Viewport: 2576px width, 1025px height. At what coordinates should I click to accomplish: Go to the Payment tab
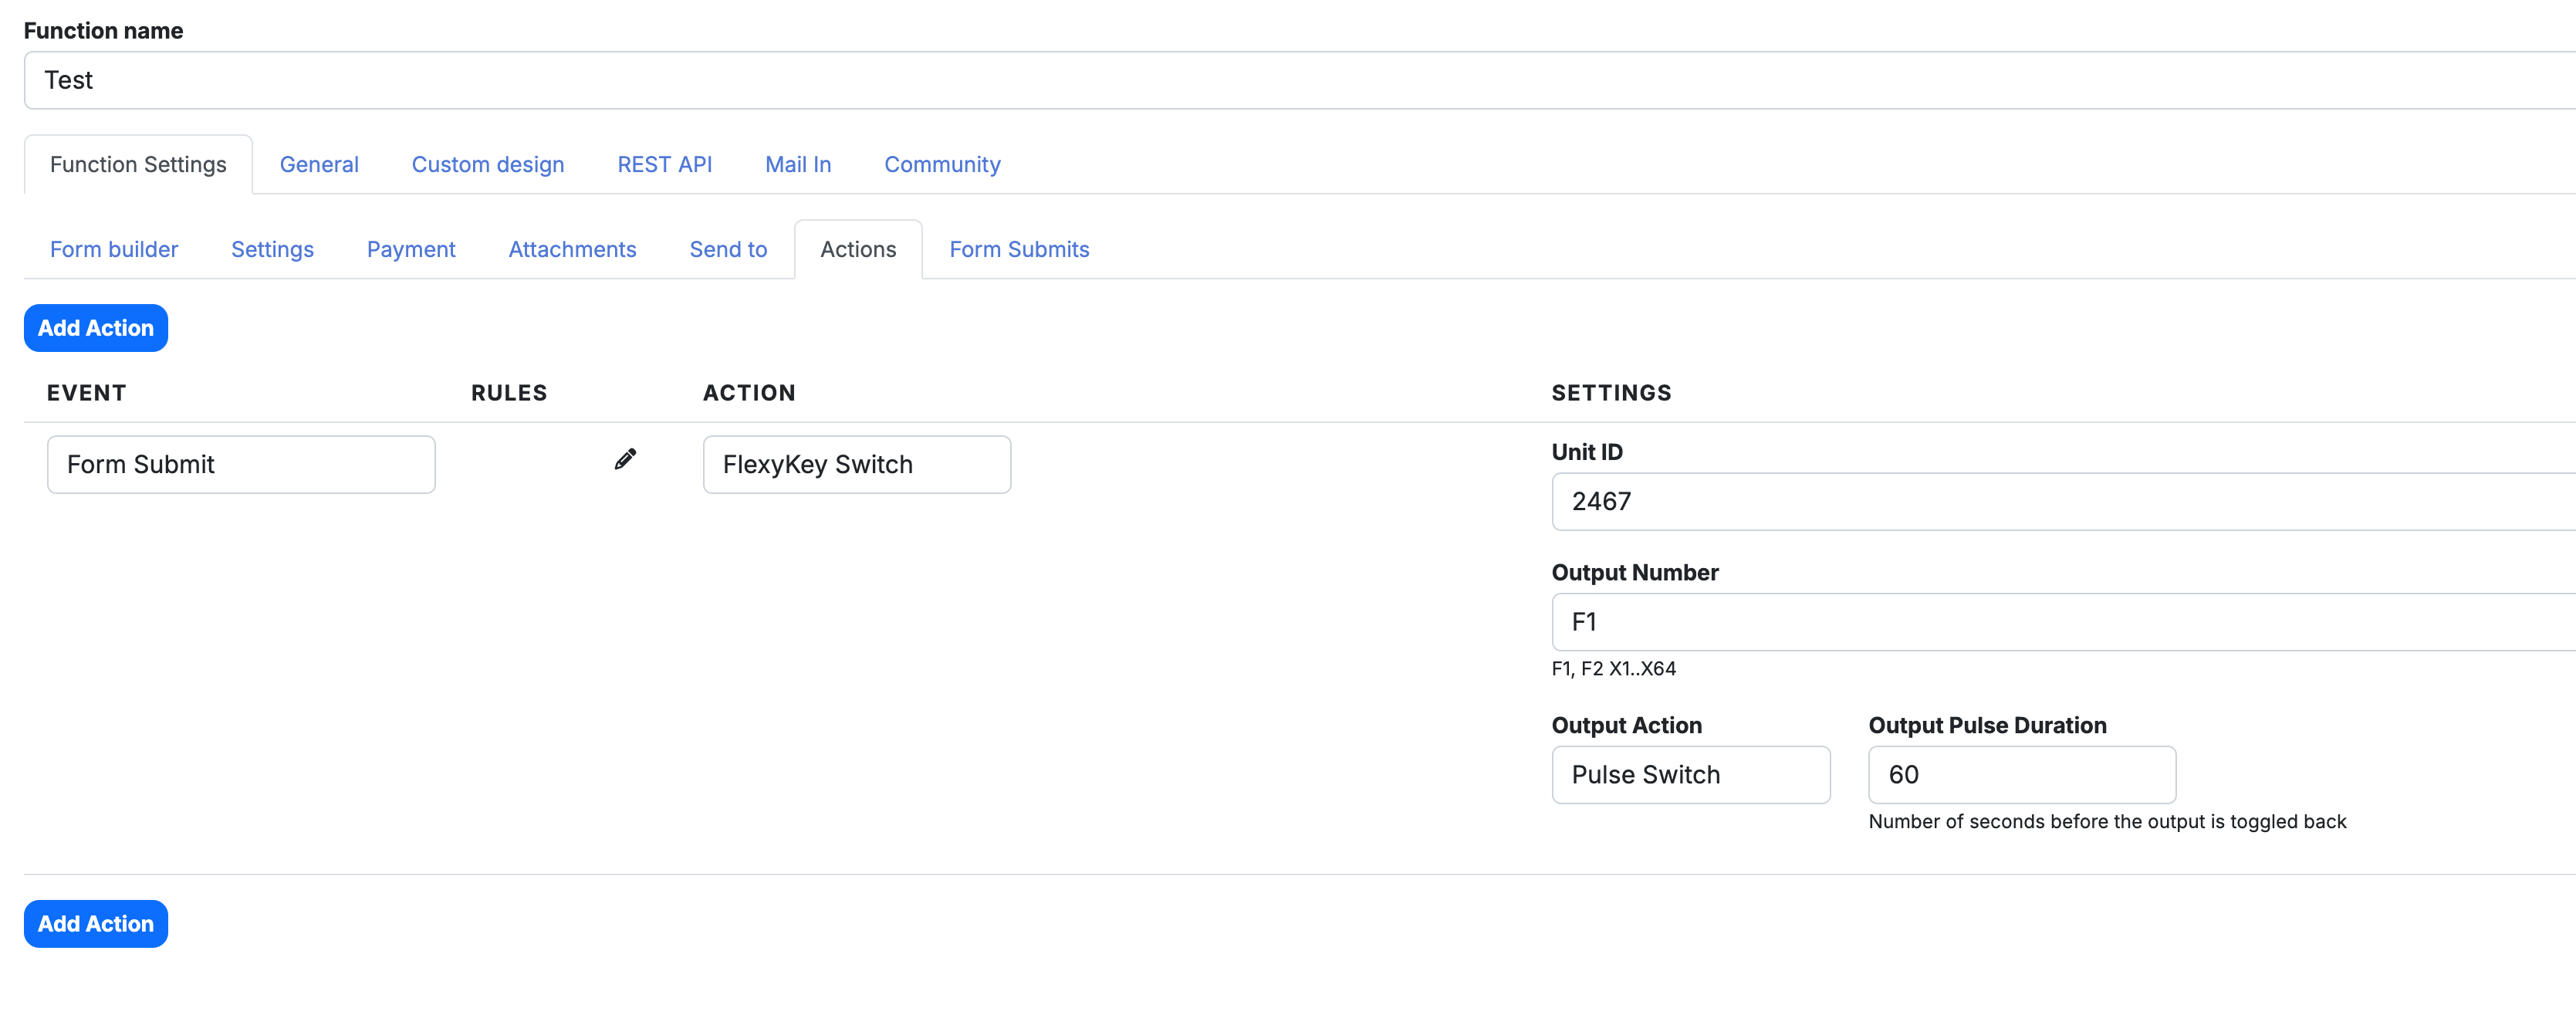411,249
